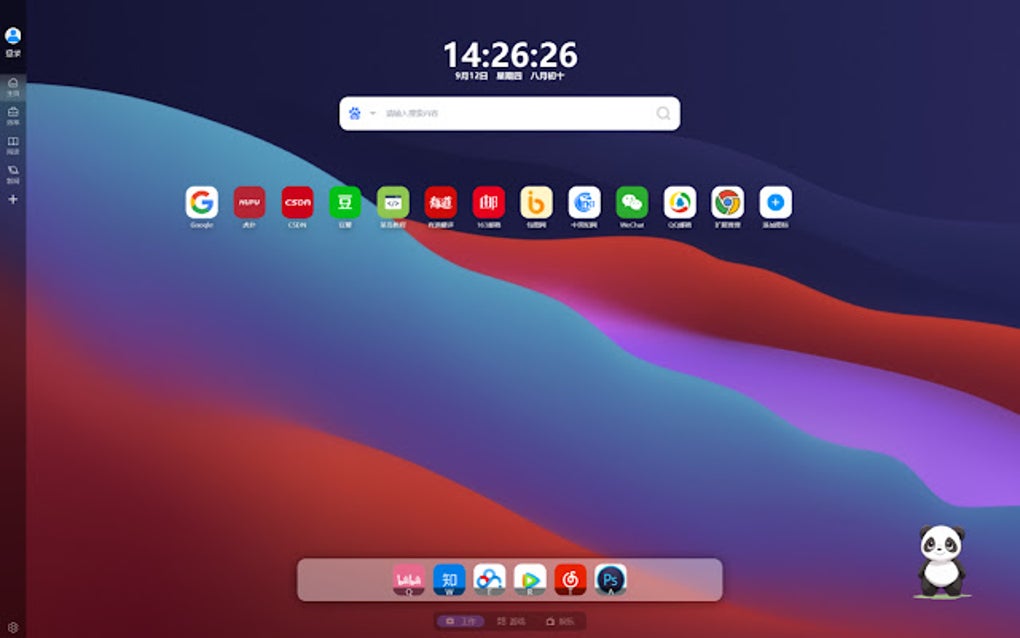Click 添加图标 to add a new shortcut

pyautogui.click(x=773, y=205)
